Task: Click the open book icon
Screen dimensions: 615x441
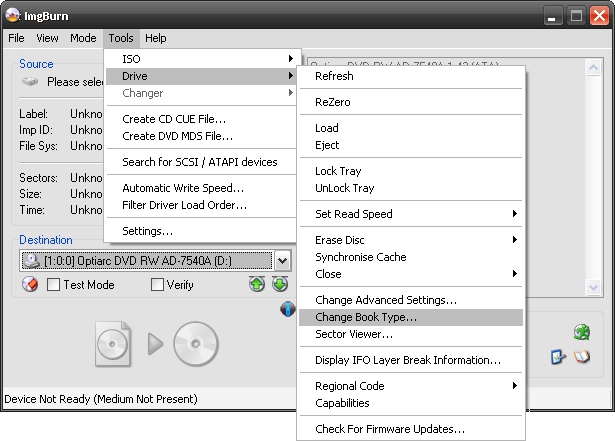Action: click(582, 357)
